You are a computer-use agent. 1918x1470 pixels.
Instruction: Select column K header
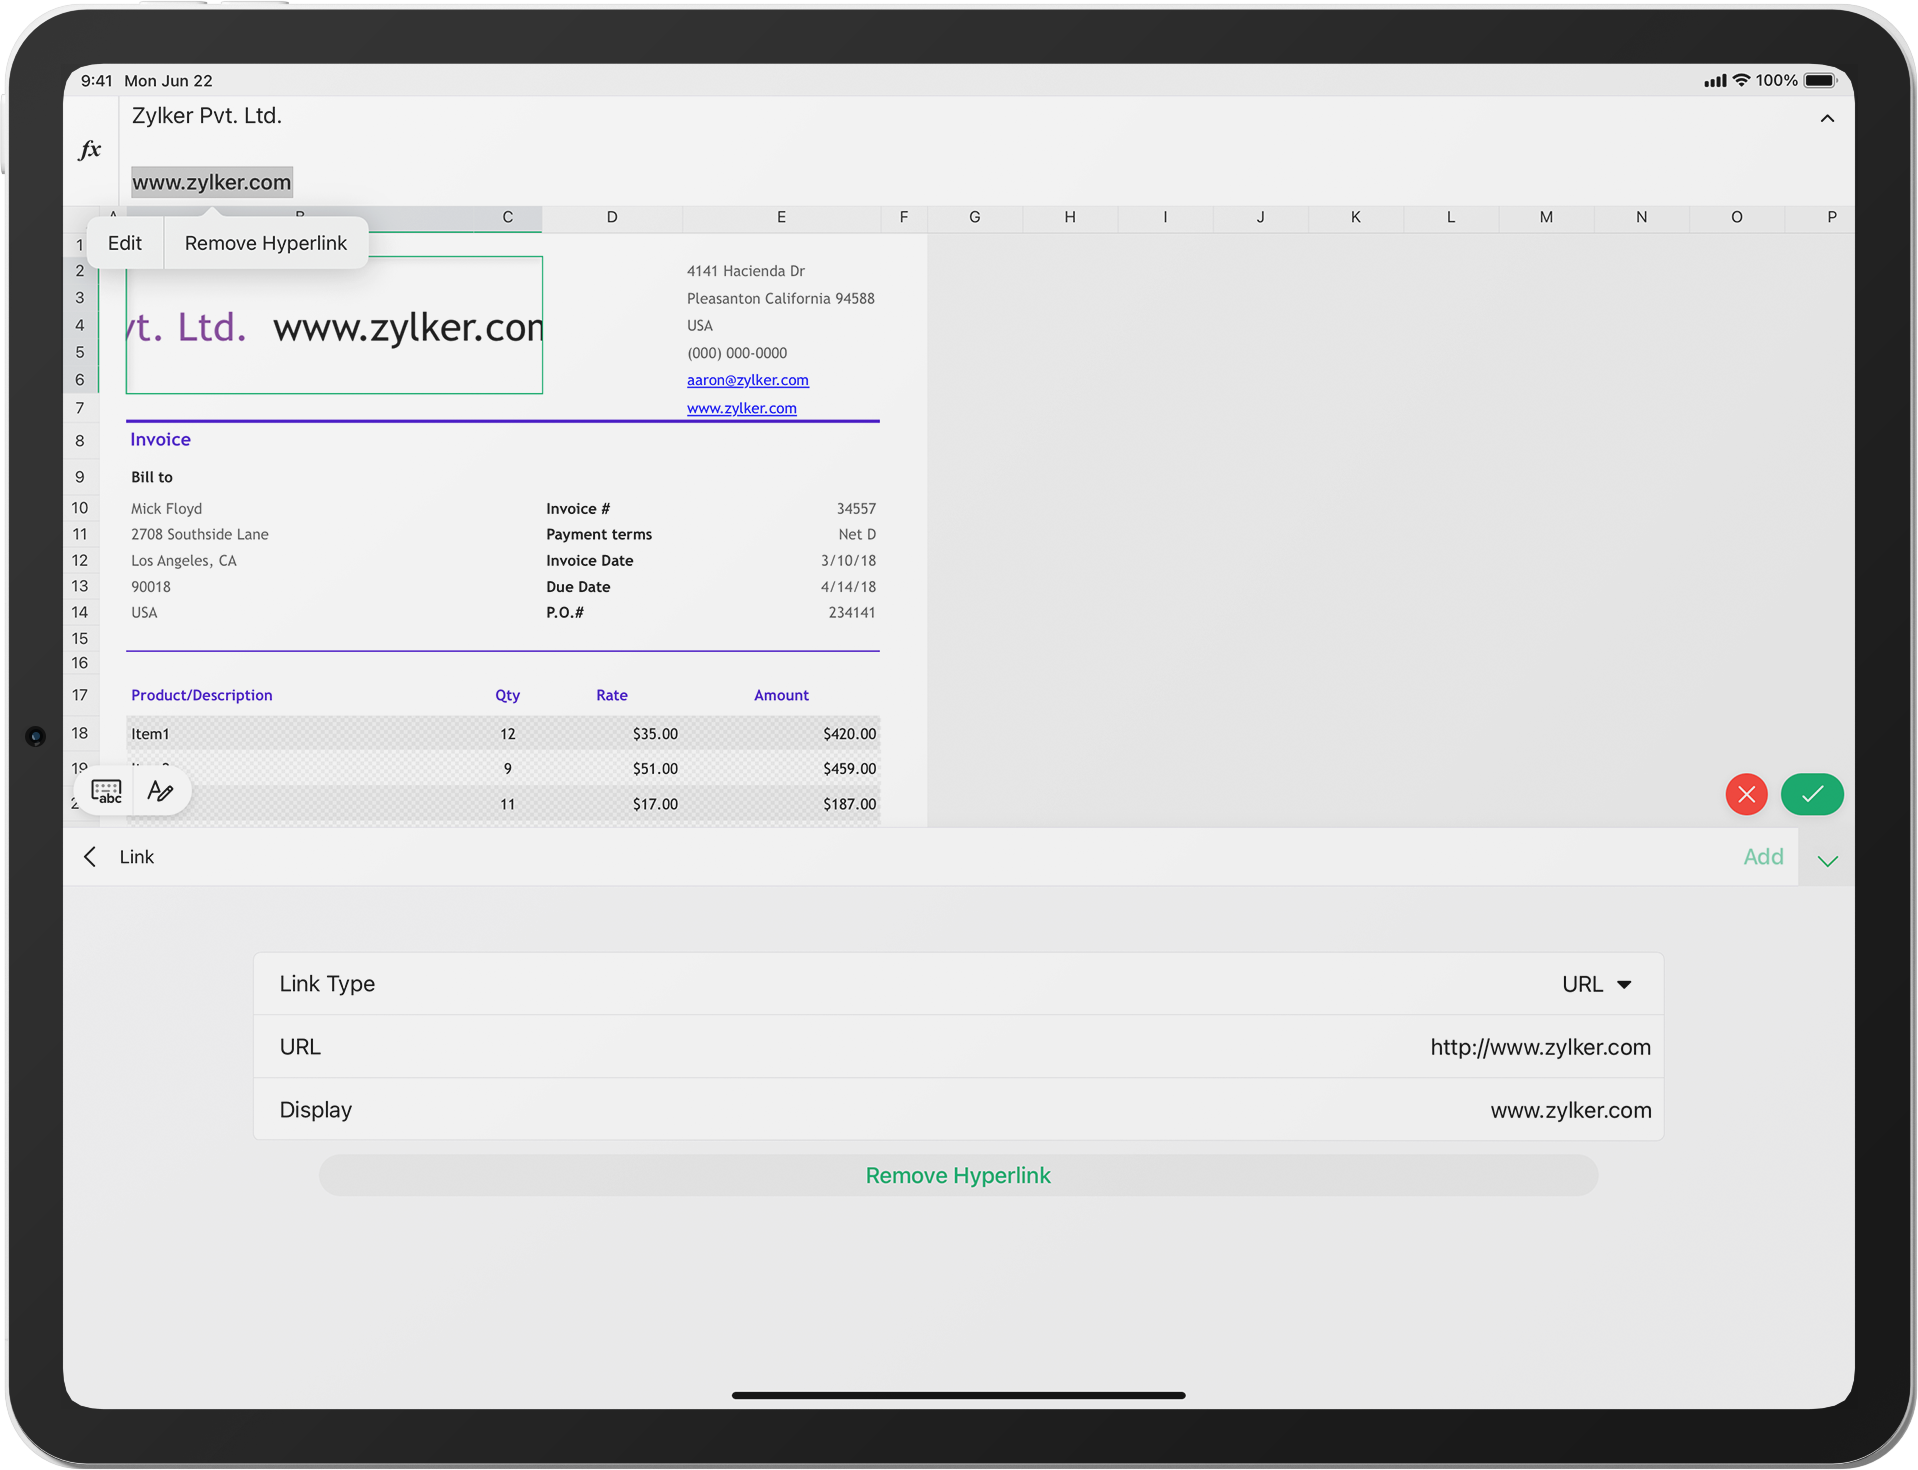point(1356,217)
